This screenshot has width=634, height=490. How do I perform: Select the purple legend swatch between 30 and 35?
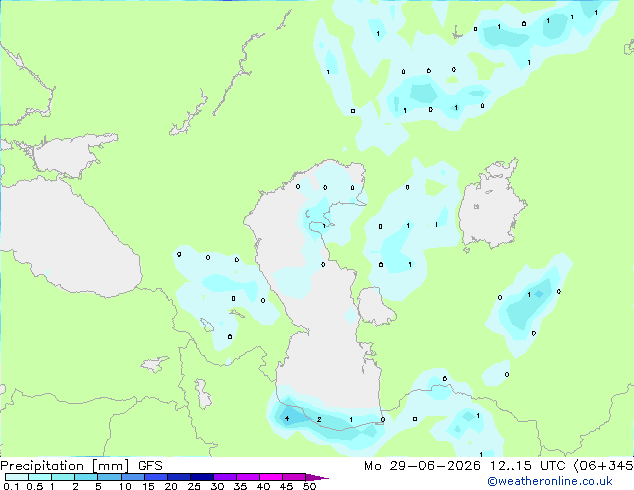(x=224, y=477)
